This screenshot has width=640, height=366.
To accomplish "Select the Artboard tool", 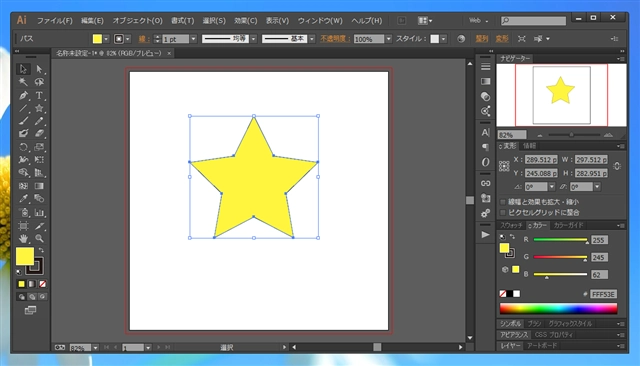I will tap(23, 226).
